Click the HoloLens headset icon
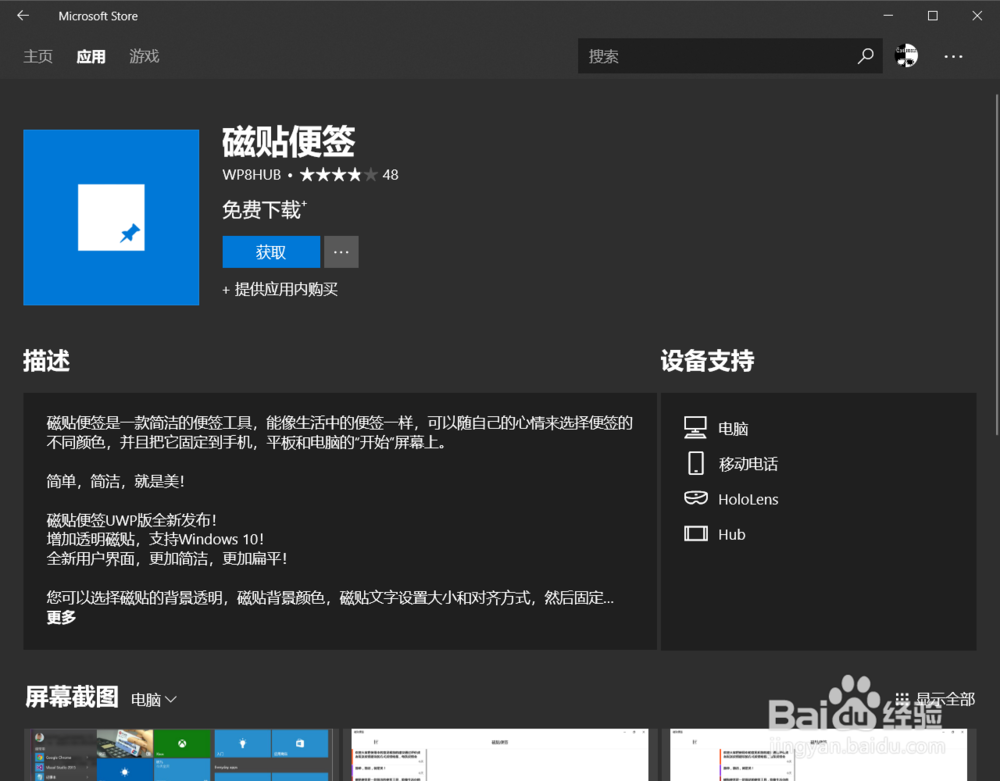Screen dimensions: 1000x781 (x=696, y=499)
